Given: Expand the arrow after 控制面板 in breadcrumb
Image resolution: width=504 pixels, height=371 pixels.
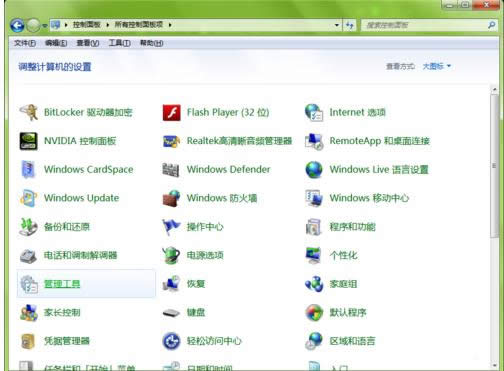Looking at the screenshot, I should pyautogui.click(x=108, y=25).
